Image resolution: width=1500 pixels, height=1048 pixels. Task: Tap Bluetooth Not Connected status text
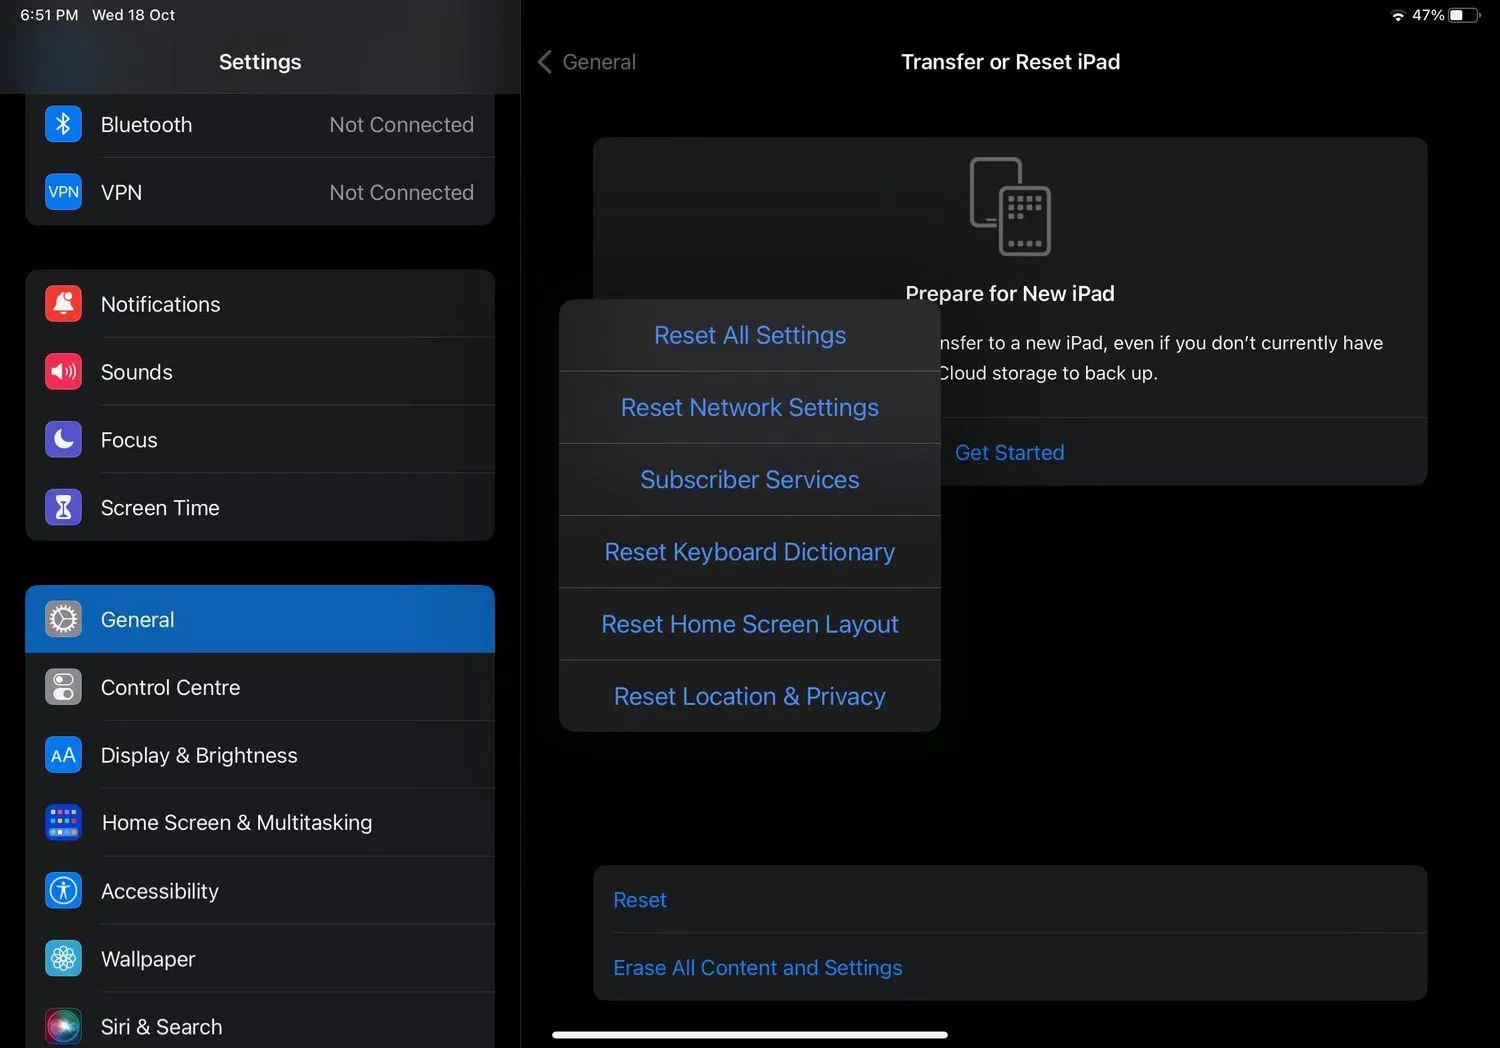click(402, 124)
